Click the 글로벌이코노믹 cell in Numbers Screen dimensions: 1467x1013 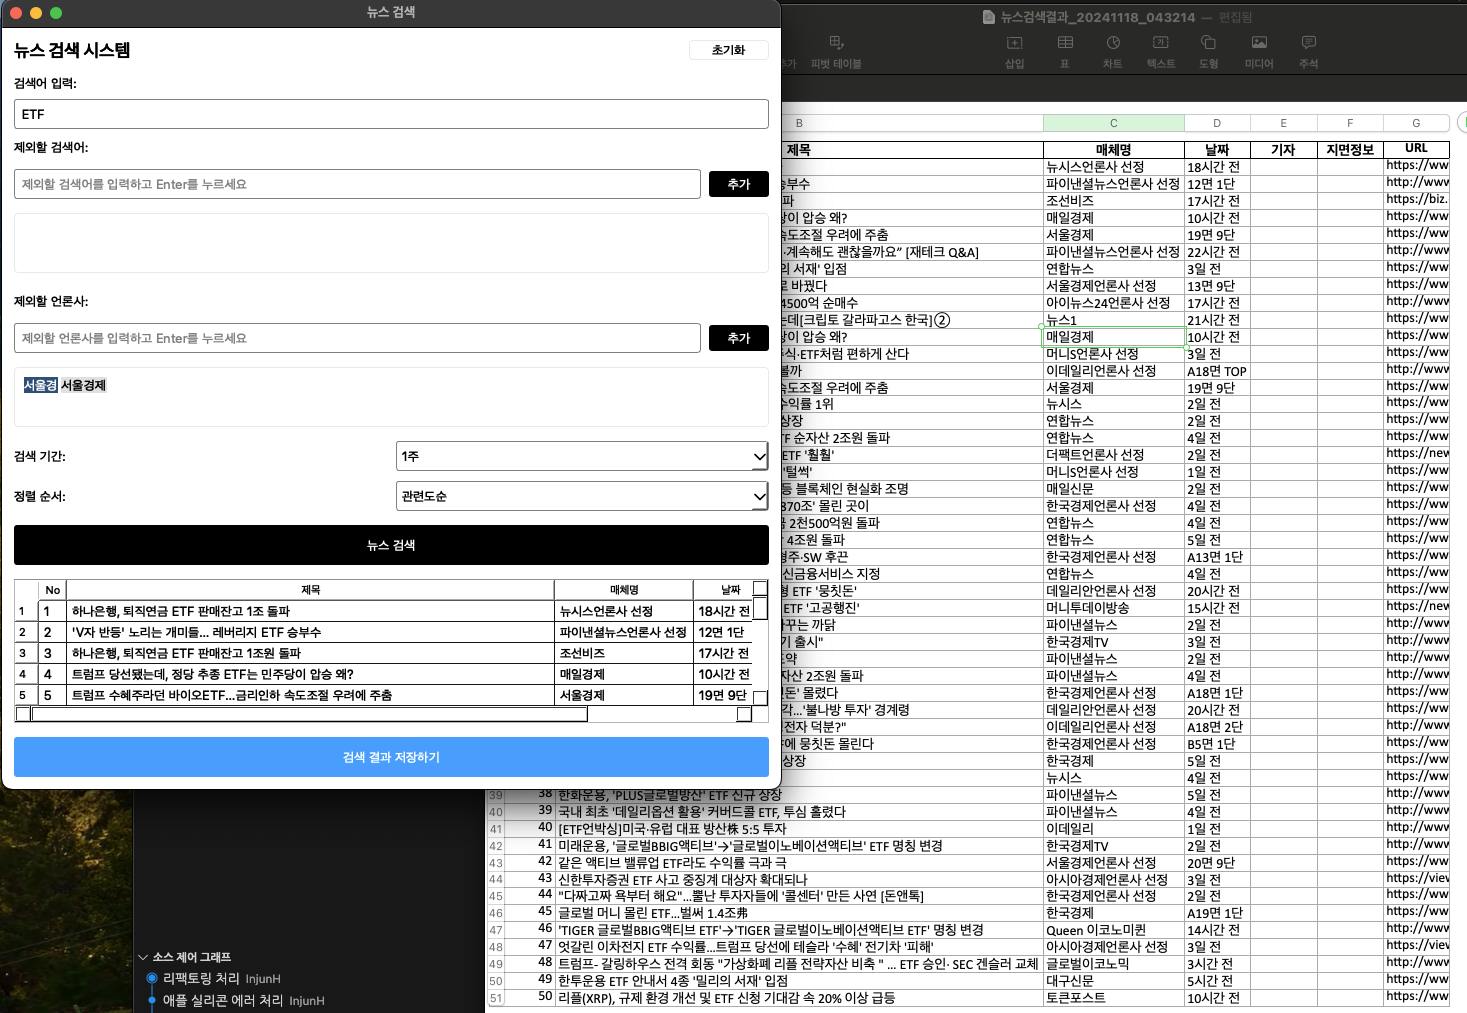1113,964
